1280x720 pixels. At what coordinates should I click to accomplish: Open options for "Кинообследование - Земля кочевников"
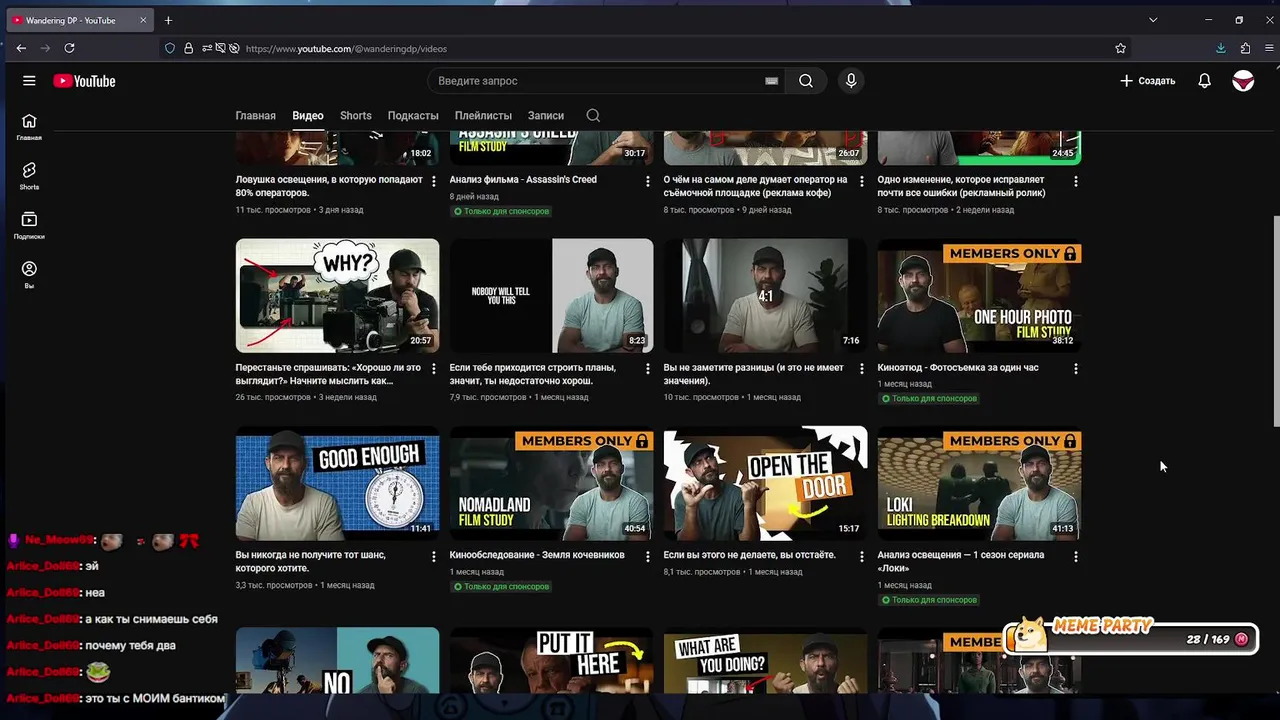click(647, 556)
